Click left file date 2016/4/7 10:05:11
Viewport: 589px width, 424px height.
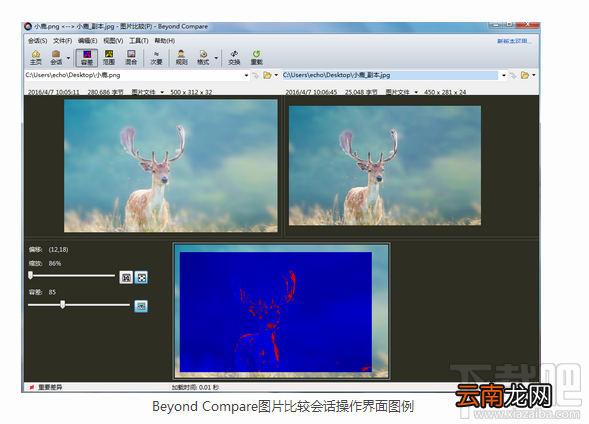pyautogui.click(x=54, y=92)
